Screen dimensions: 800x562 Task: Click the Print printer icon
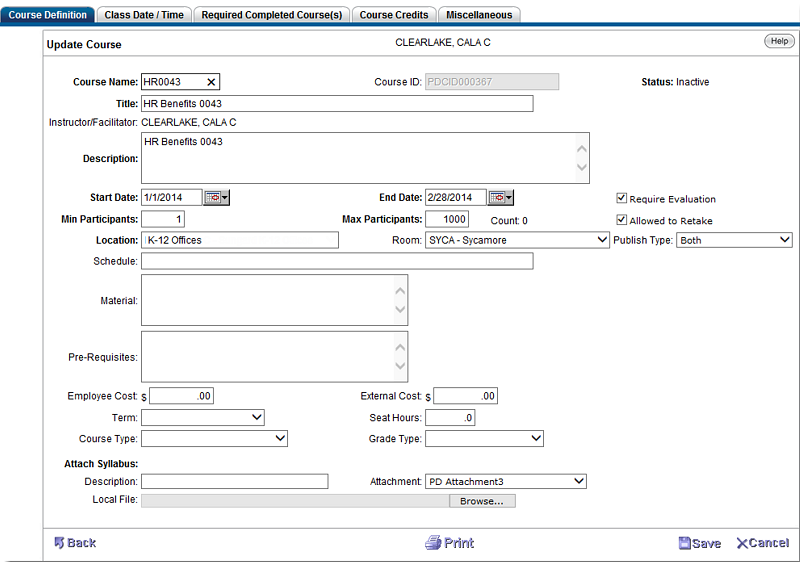coord(432,543)
